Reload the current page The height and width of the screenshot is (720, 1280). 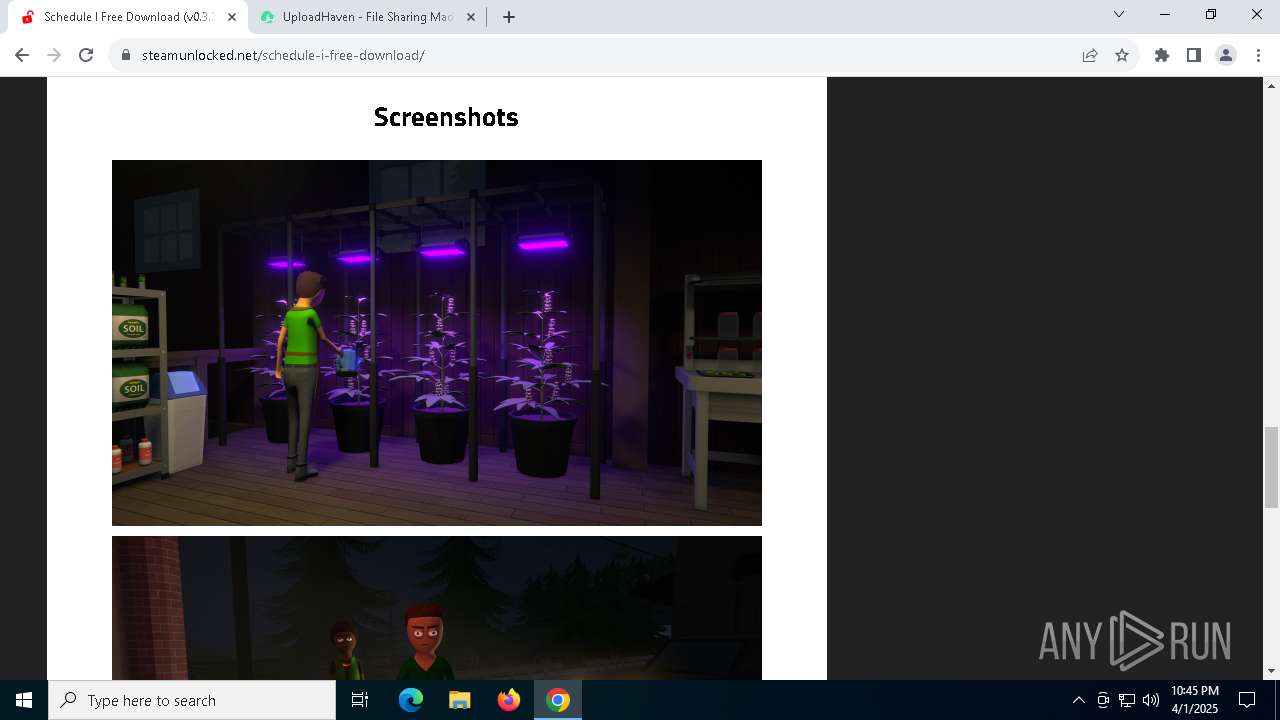86,55
